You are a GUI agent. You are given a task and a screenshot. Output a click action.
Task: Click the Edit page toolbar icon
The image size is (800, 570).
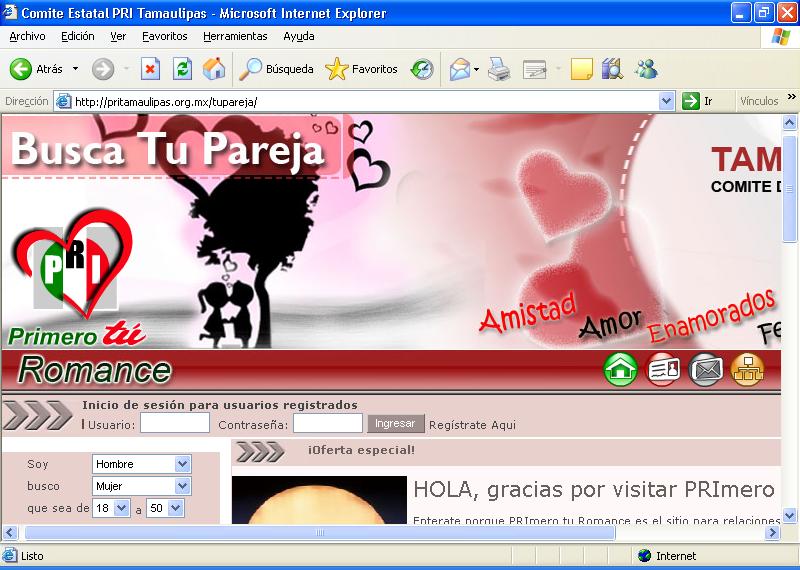pyautogui.click(x=535, y=69)
